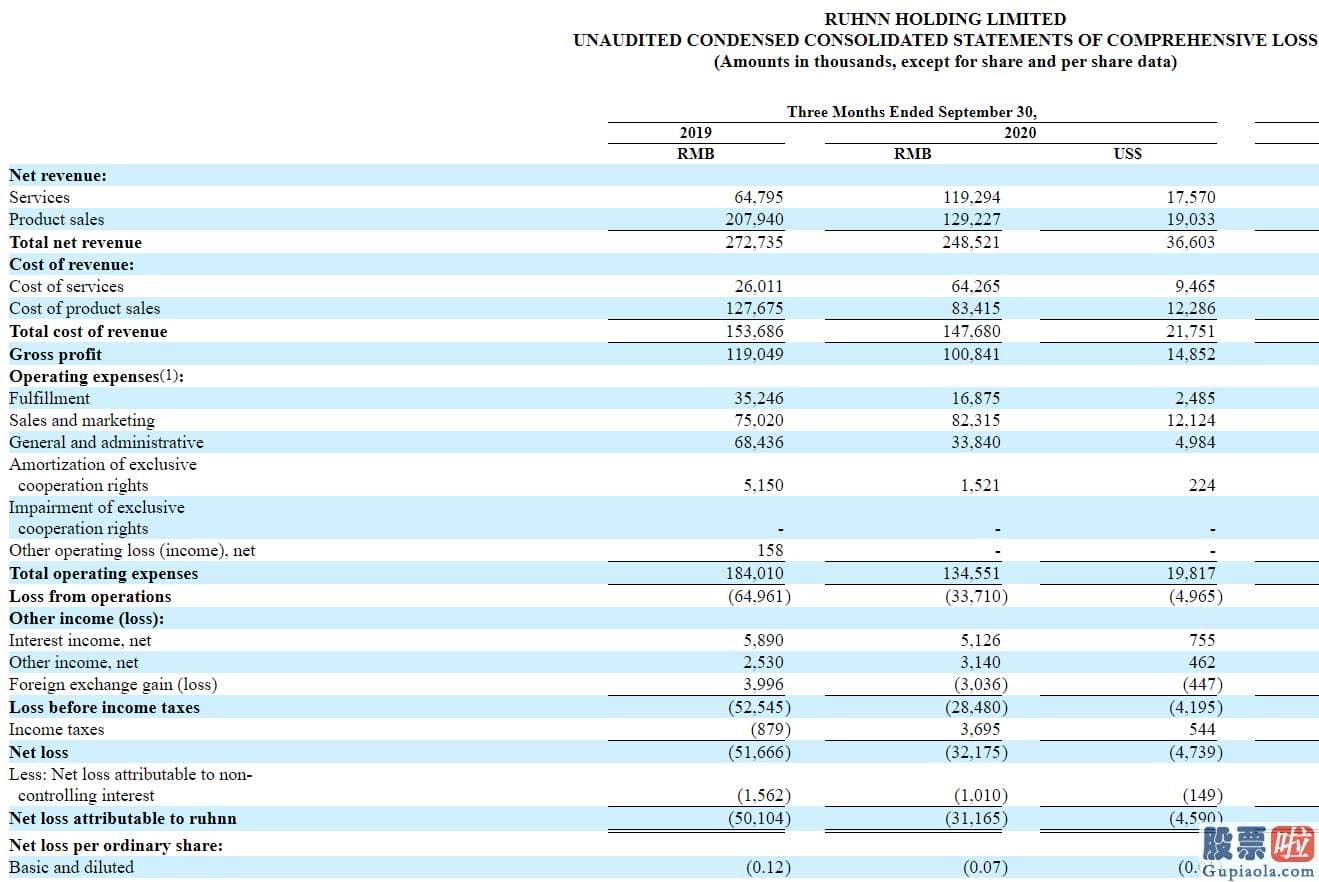Select 'Impairment of exclusive' label line
This screenshot has width=1319, height=882.
(x=97, y=508)
